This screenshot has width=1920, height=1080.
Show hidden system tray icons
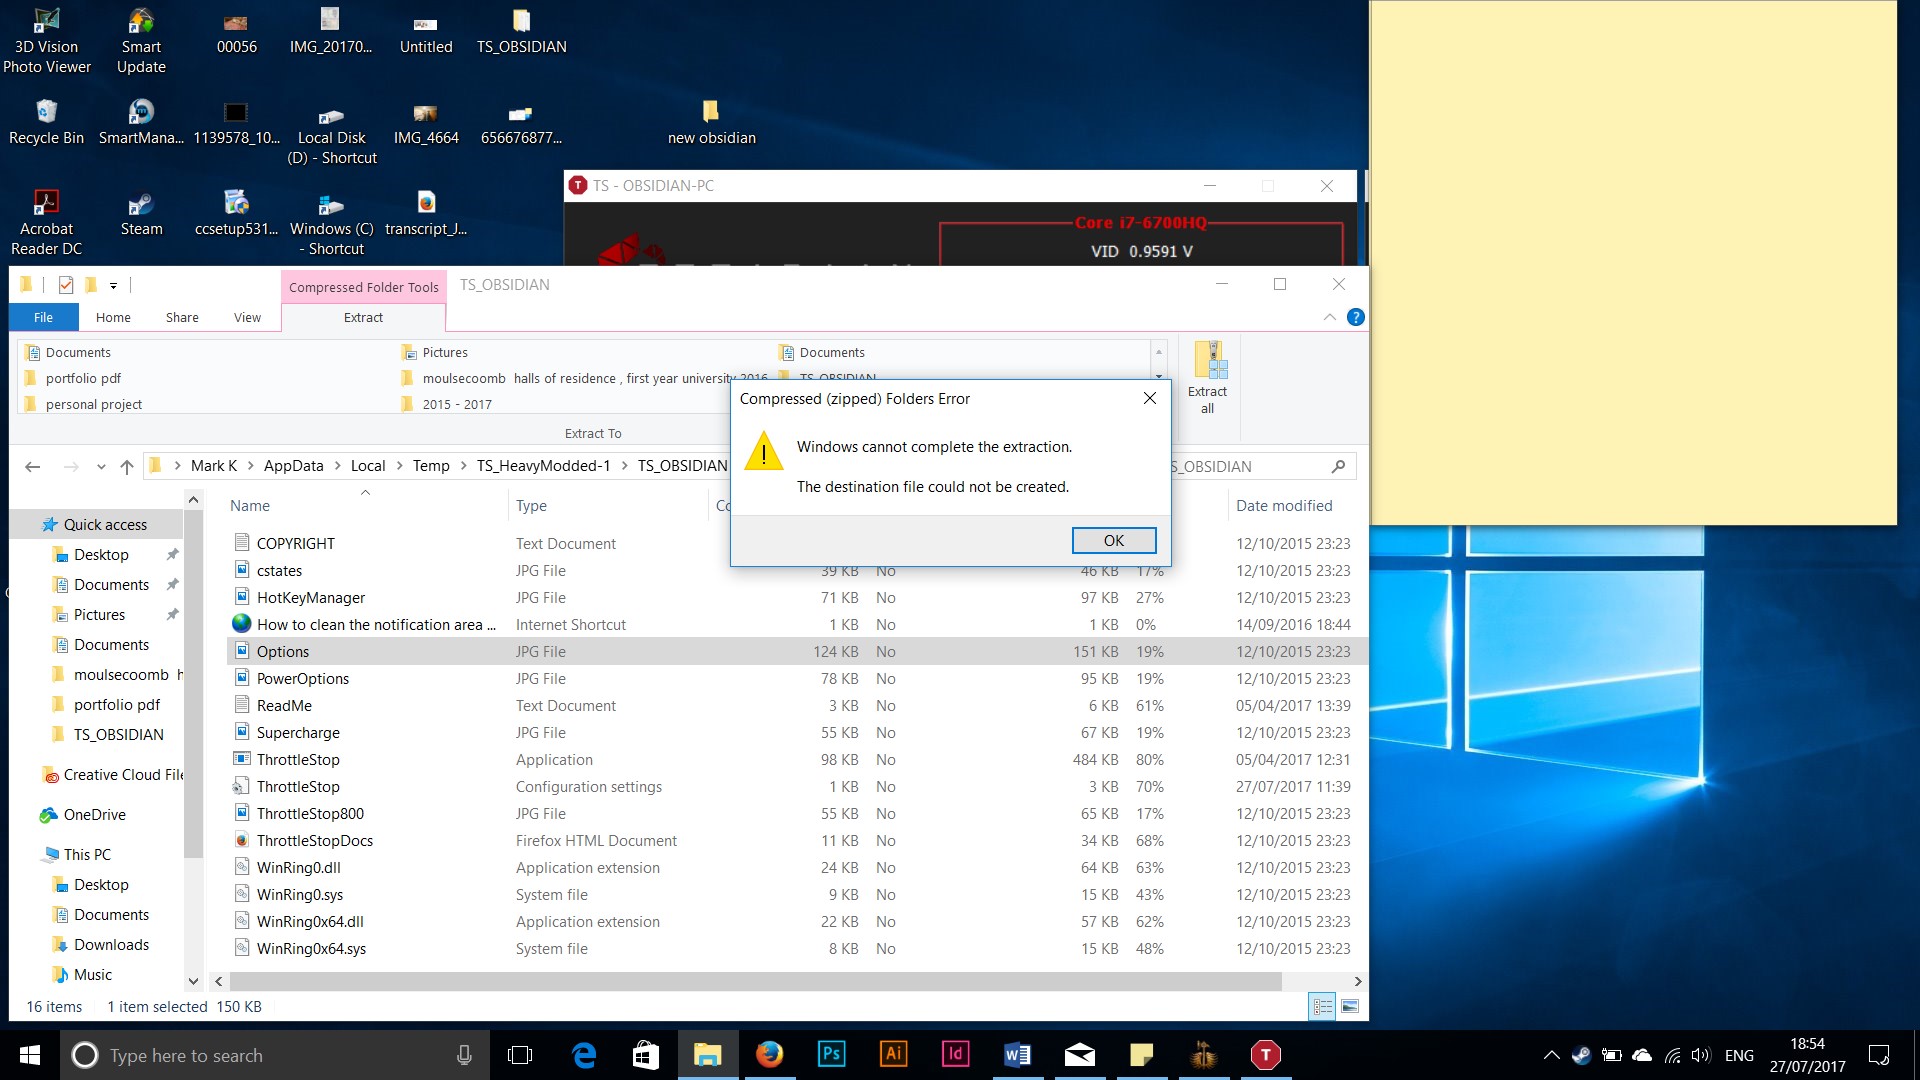1551,1055
